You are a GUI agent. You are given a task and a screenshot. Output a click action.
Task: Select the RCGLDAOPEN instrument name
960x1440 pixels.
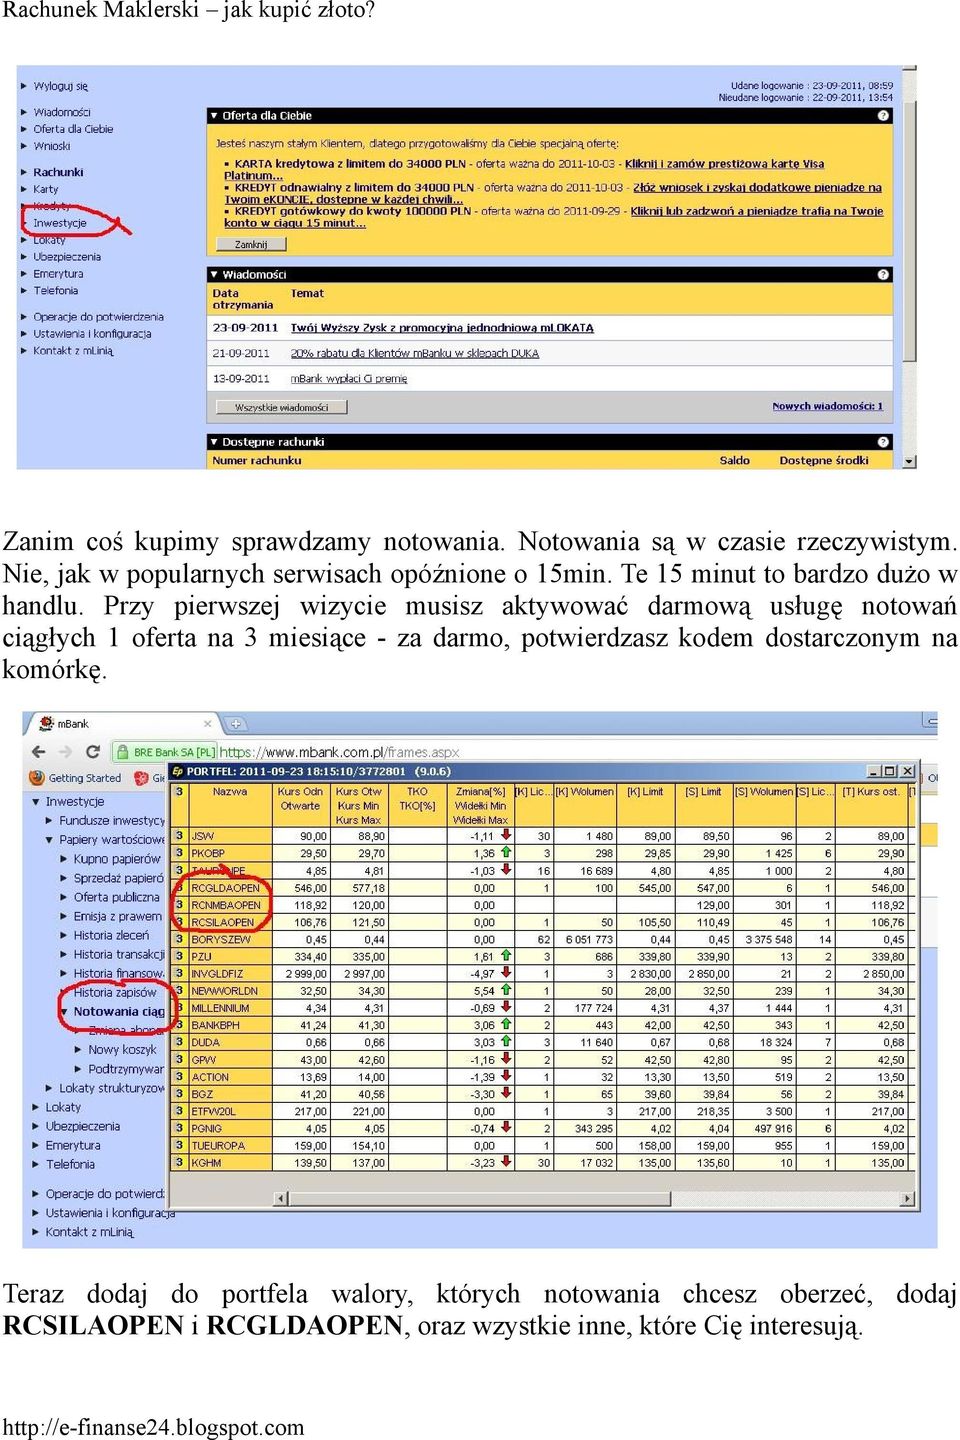coord(225,888)
